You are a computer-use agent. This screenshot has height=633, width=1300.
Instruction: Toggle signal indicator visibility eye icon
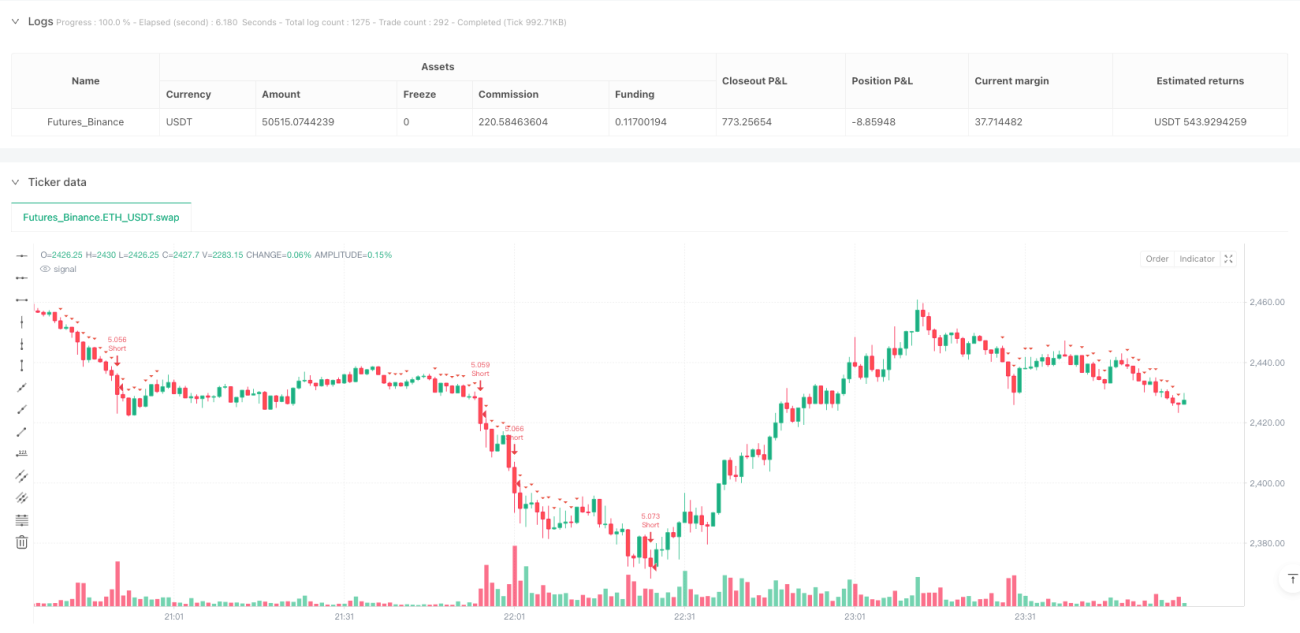(x=44, y=269)
